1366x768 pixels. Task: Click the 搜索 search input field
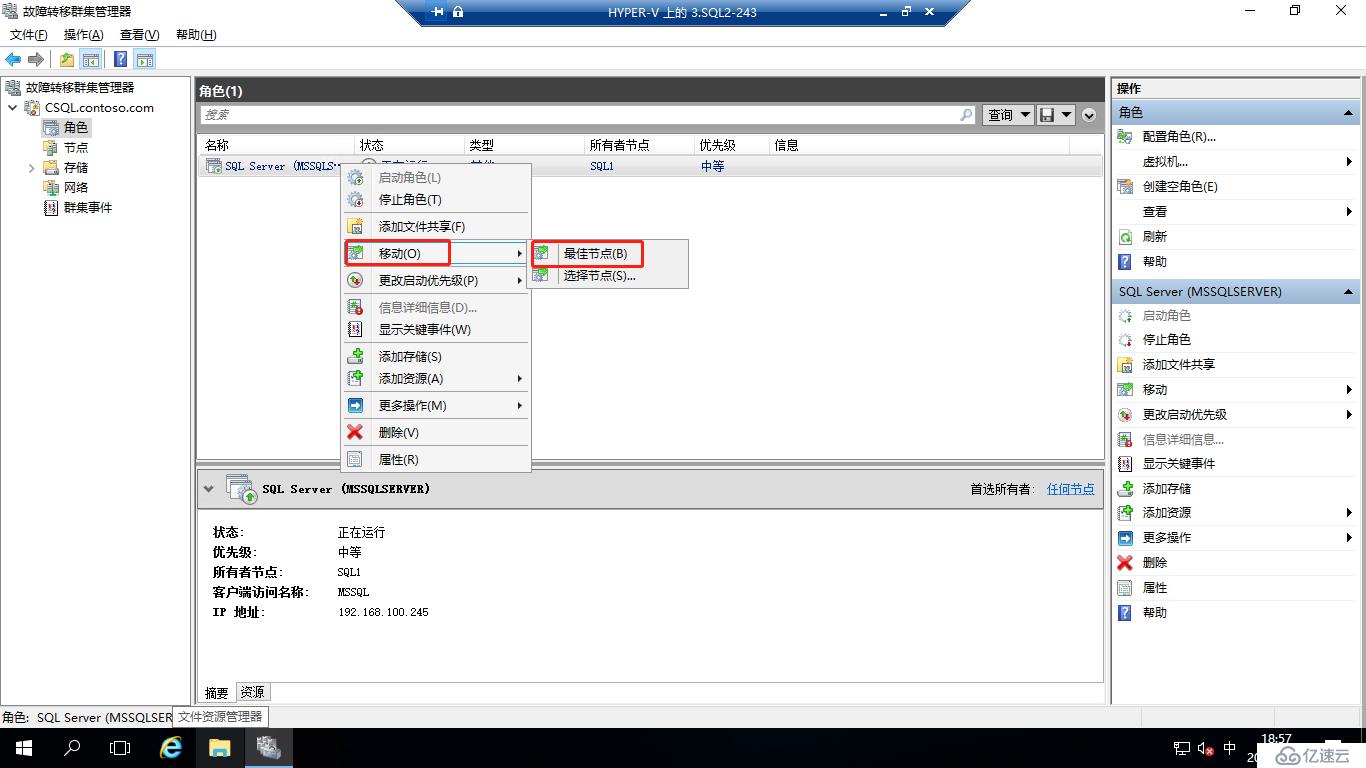[588, 115]
